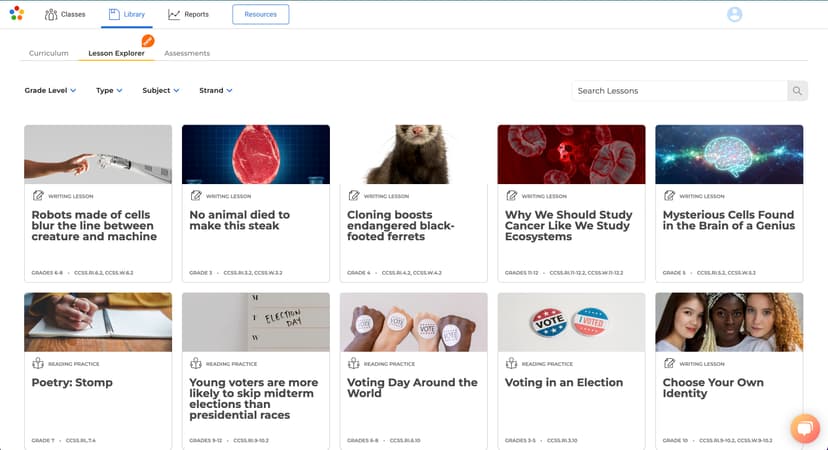Open Choose Your Own Identity lesson title
The height and width of the screenshot is (450, 828).
pos(713,388)
